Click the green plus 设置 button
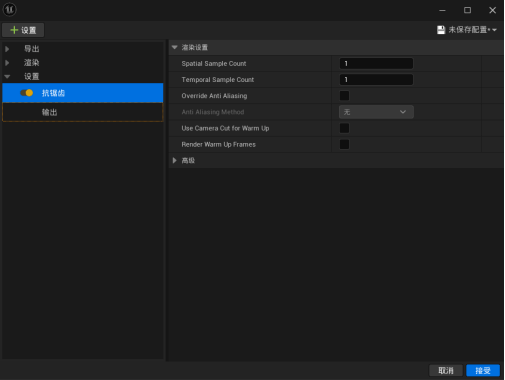Screen dimensions: 505x380 tap(23, 30)
